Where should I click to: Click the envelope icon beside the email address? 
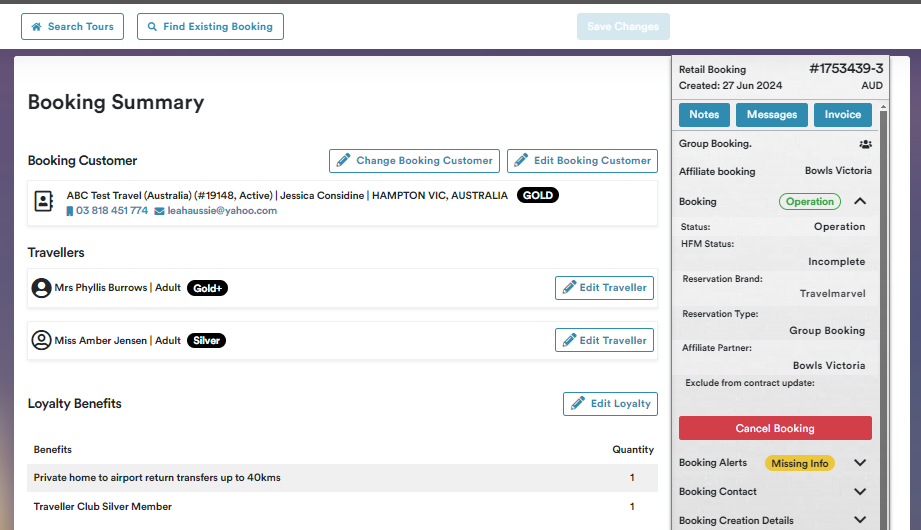pyautogui.click(x=159, y=211)
